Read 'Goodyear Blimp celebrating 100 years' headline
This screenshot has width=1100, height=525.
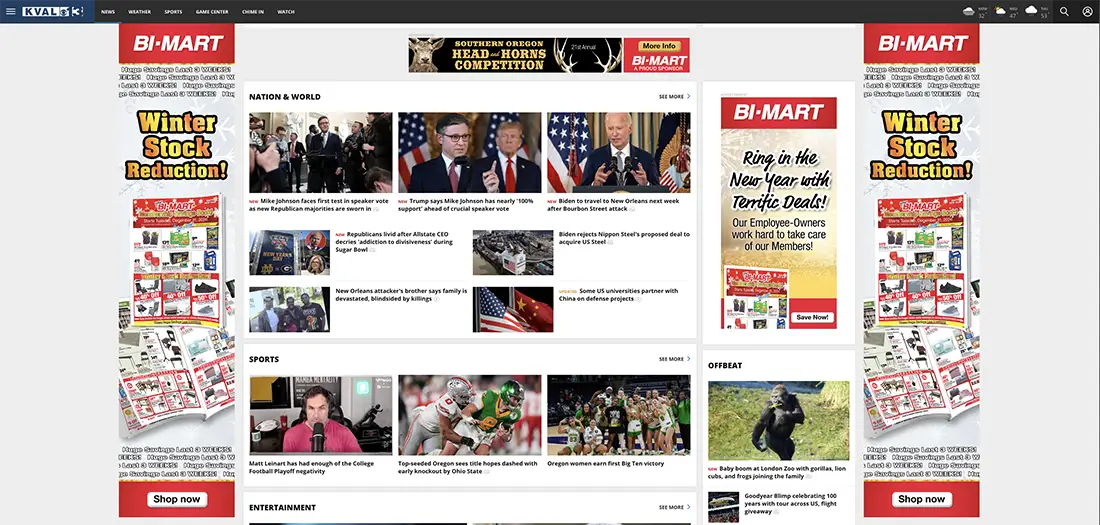(790, 503)
